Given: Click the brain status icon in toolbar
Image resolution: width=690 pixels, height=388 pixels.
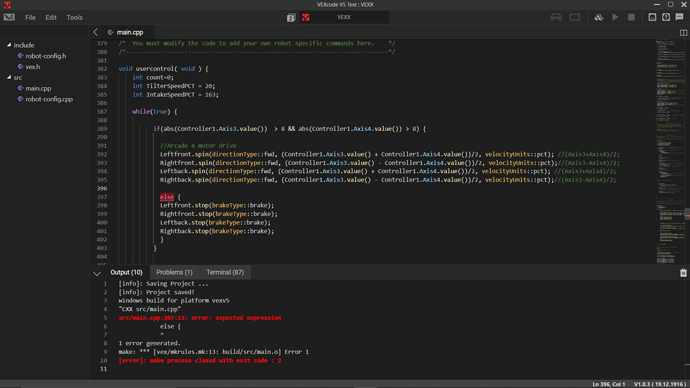Looking at the screenshot, I should 575,17.
